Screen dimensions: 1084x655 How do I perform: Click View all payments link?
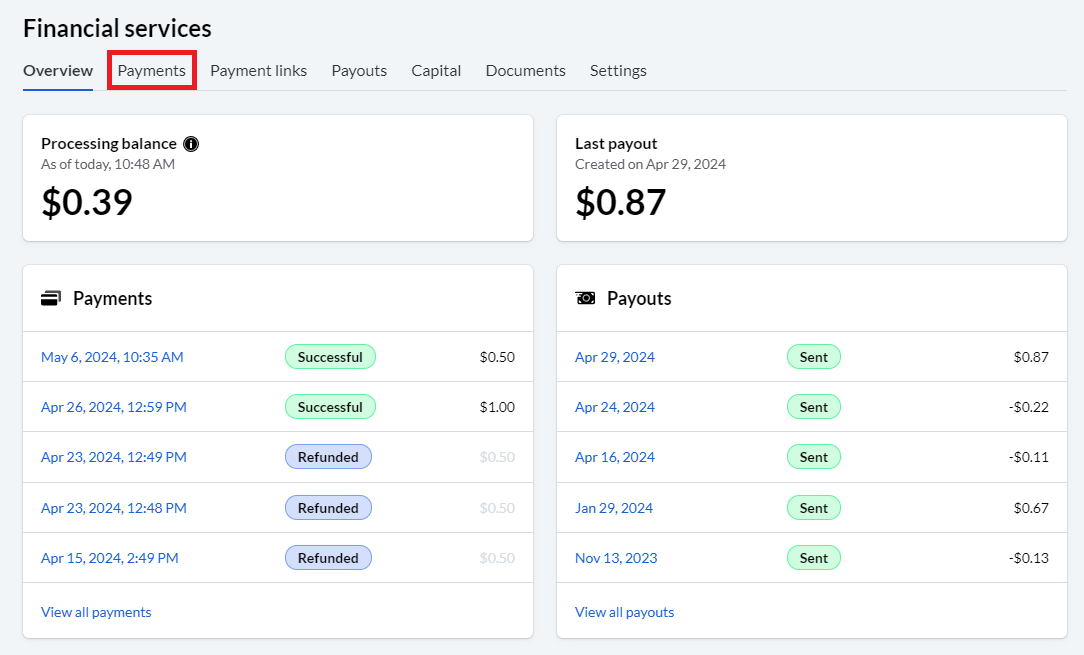[96, 612]
